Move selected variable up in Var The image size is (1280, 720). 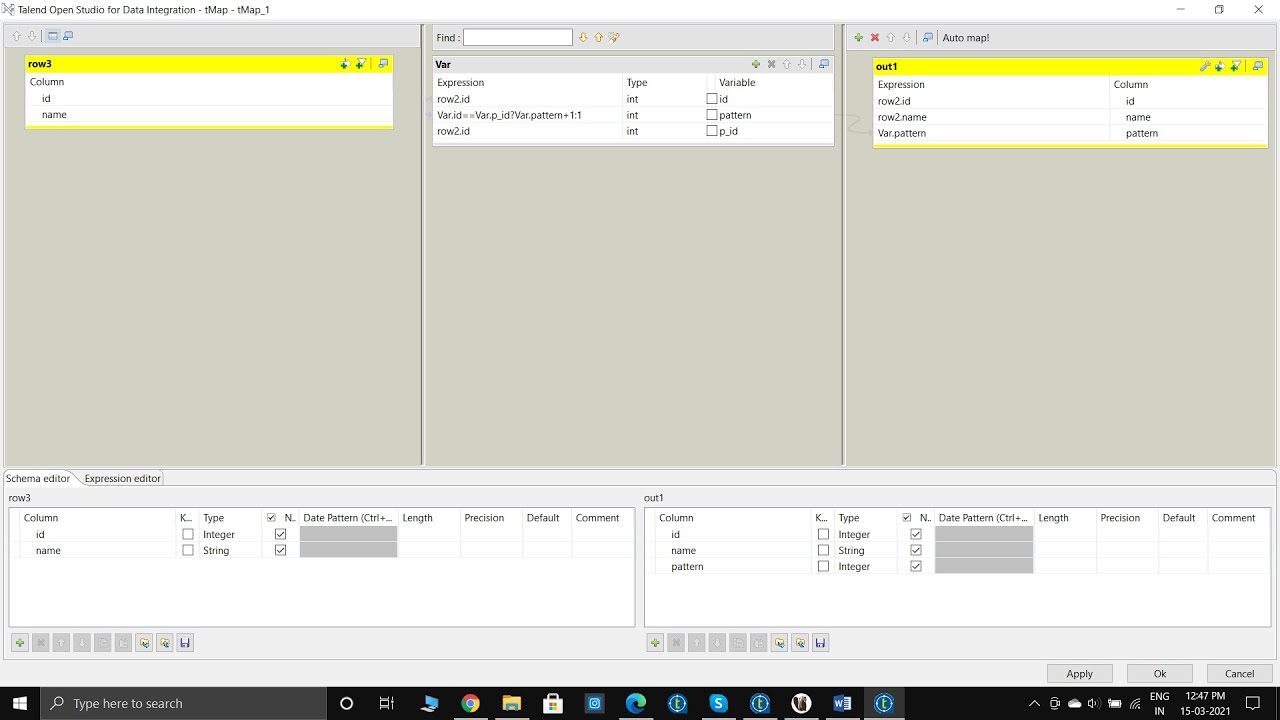tap(786, 64)
